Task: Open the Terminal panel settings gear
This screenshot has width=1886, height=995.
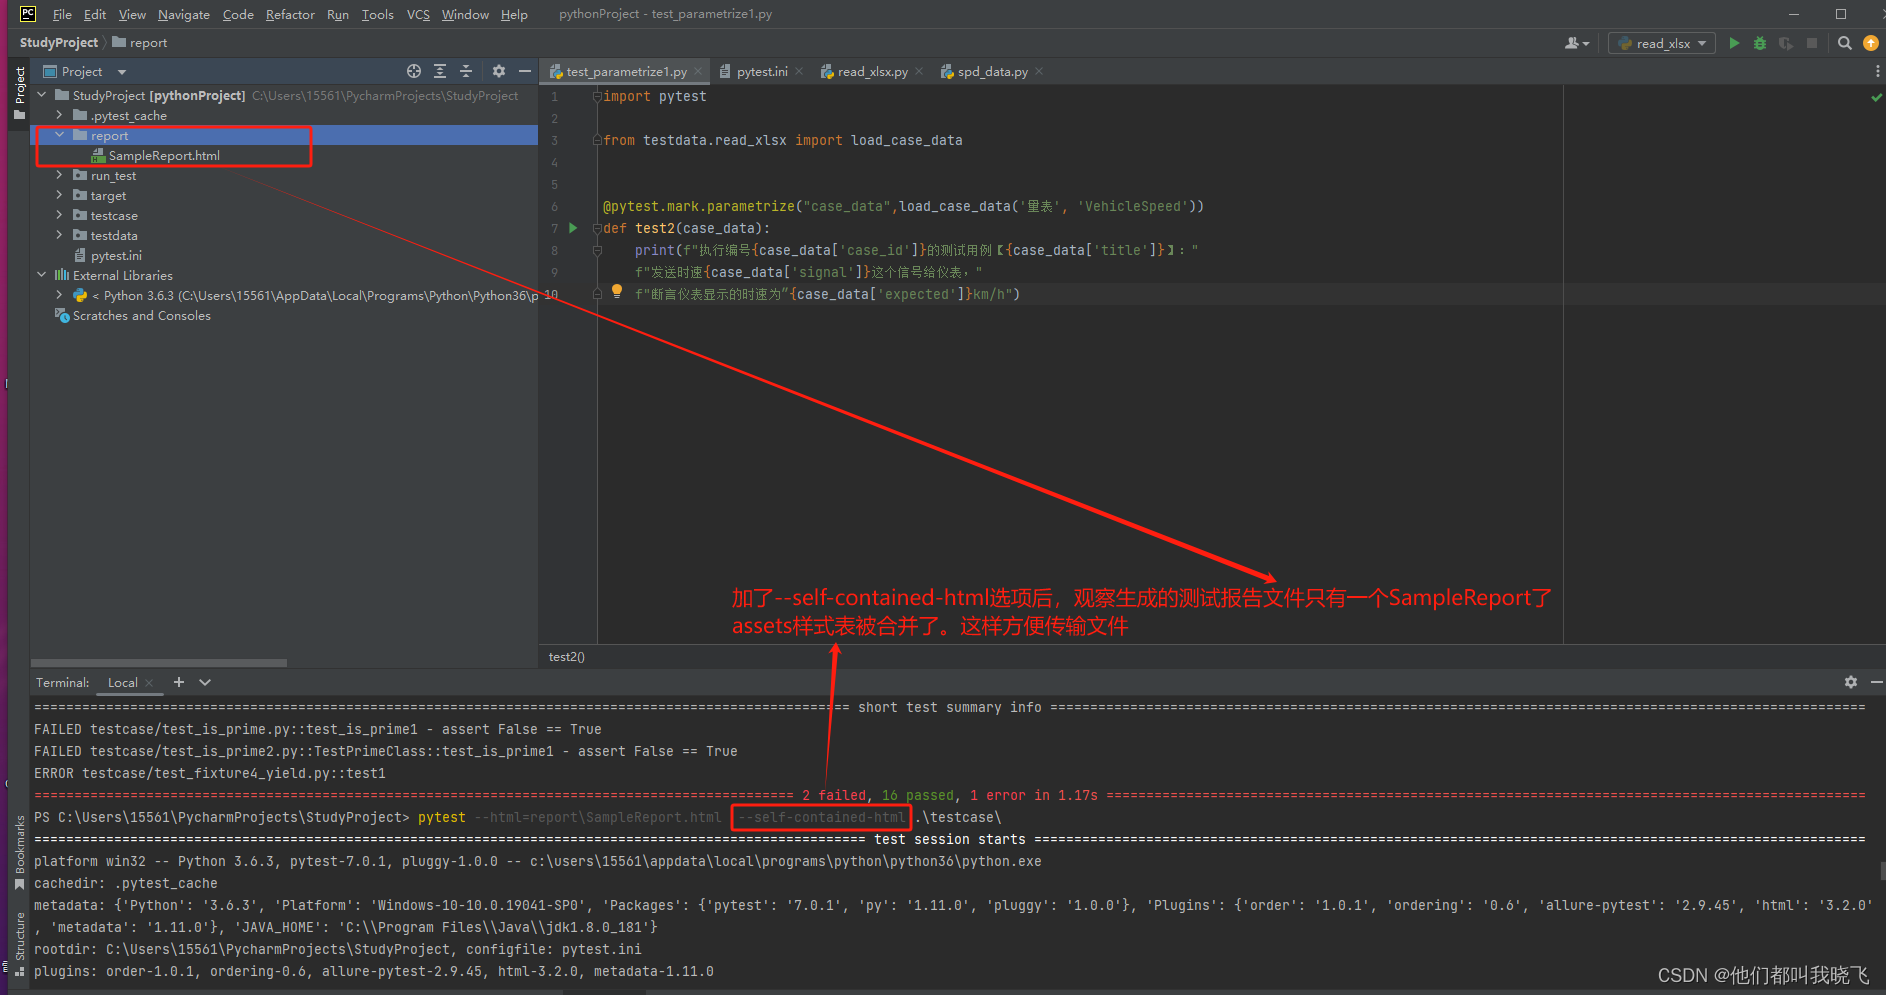Action: tap(1851, 682)
